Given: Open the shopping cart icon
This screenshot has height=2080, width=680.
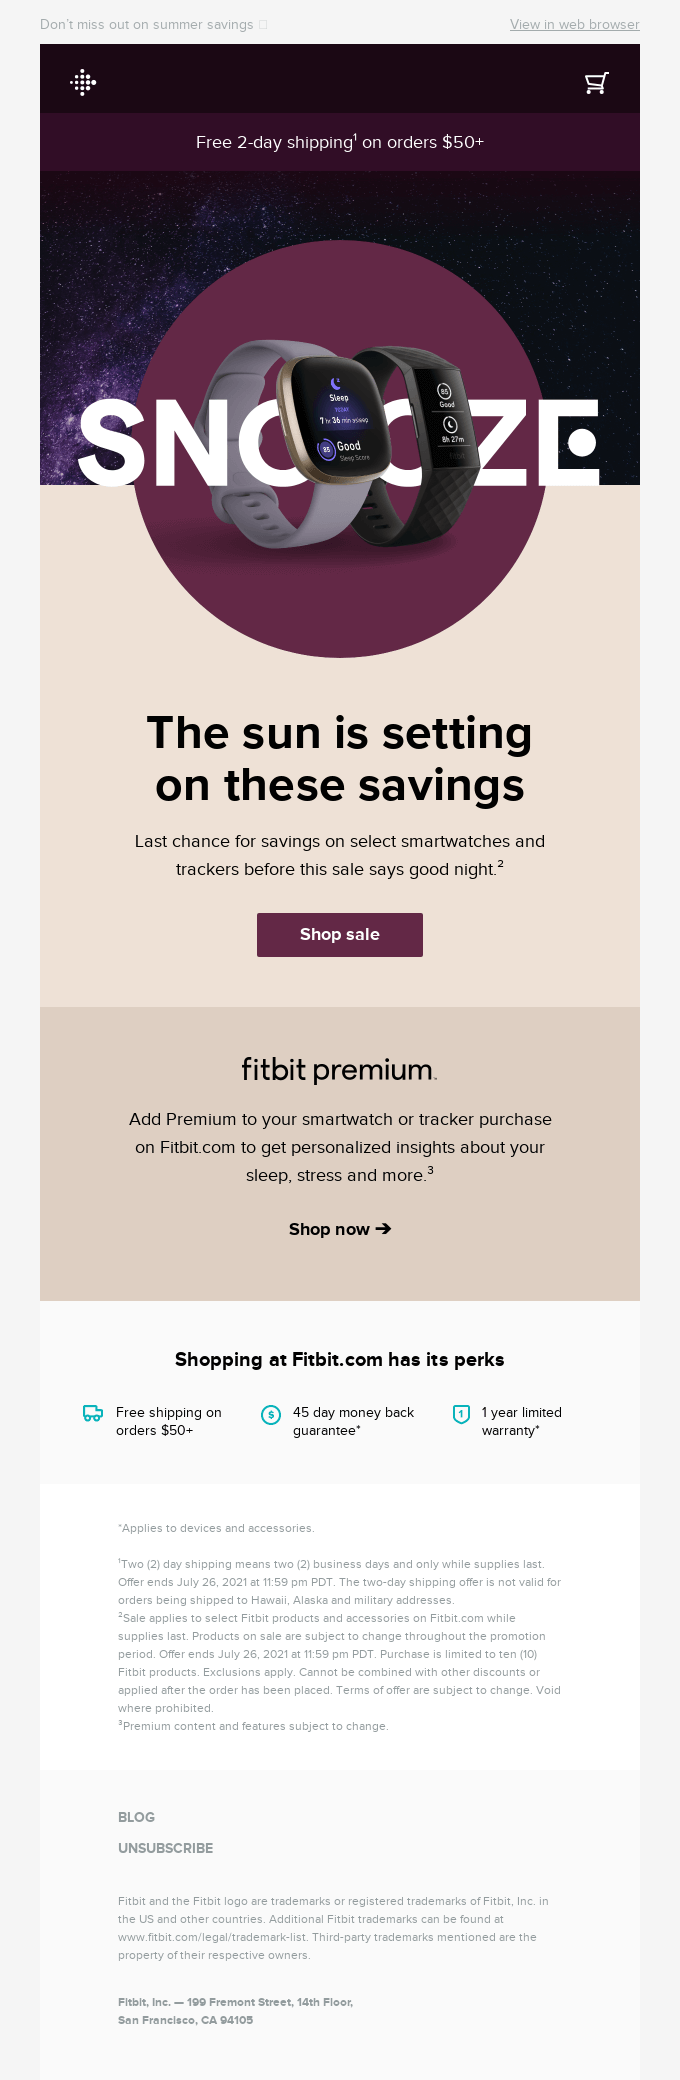Looking at the screenshot, I should click(596, 82).
